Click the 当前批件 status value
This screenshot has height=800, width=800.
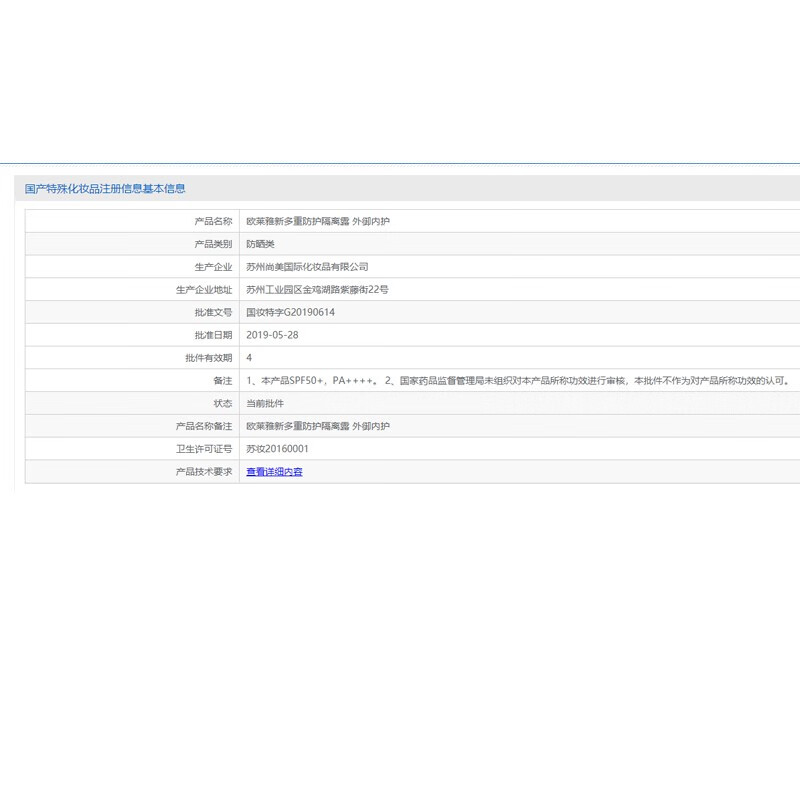point(265,404)
